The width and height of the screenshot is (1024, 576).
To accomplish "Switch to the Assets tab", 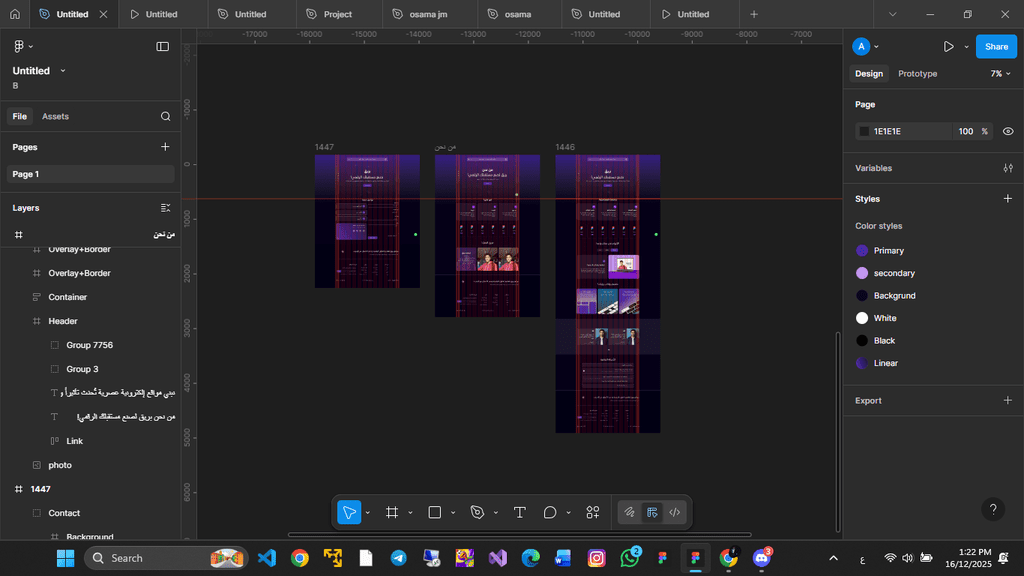I will [x=55, y=116].
